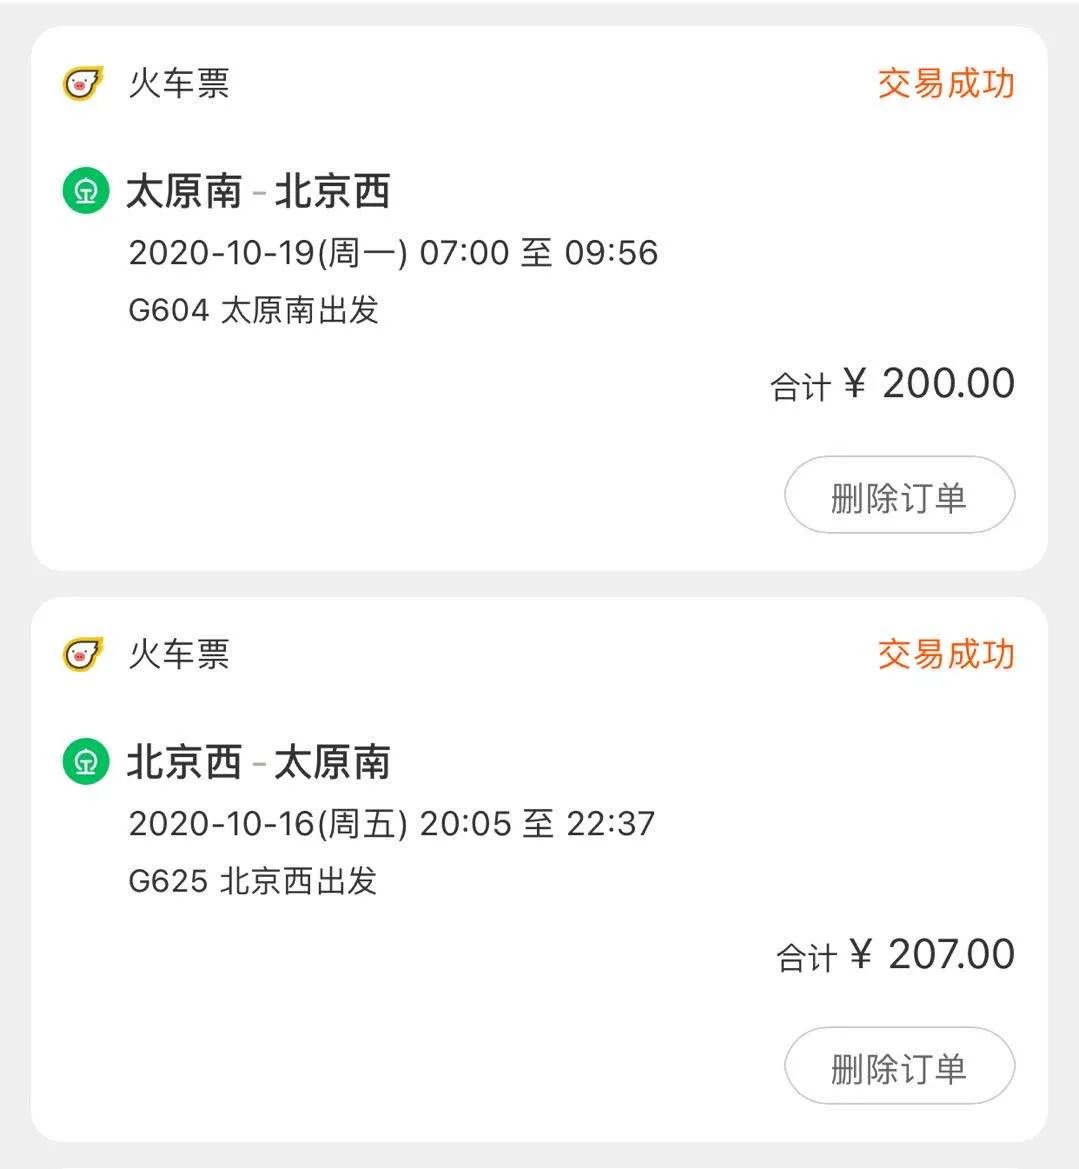The height and width of the screenshot is (1169, 1079).
Task: Select the 2020-10-19 departure time line
Action: [x=393, y=252]
